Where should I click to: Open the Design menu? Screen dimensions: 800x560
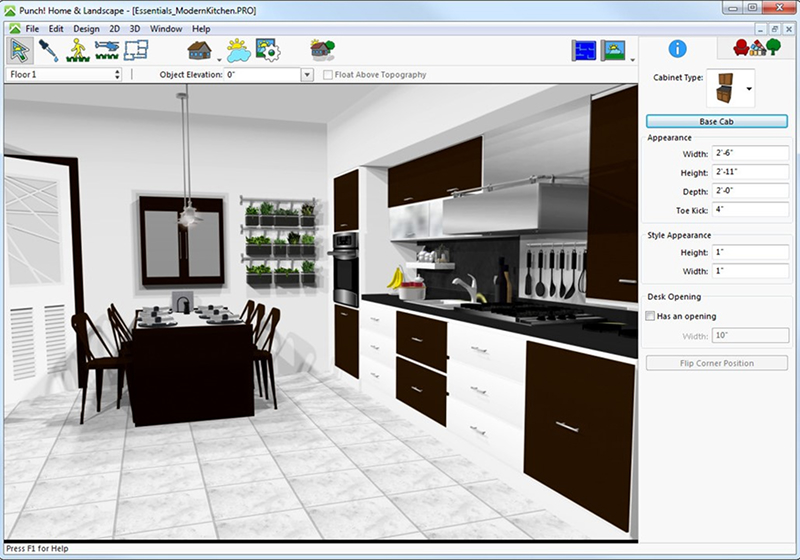(86, 29)
